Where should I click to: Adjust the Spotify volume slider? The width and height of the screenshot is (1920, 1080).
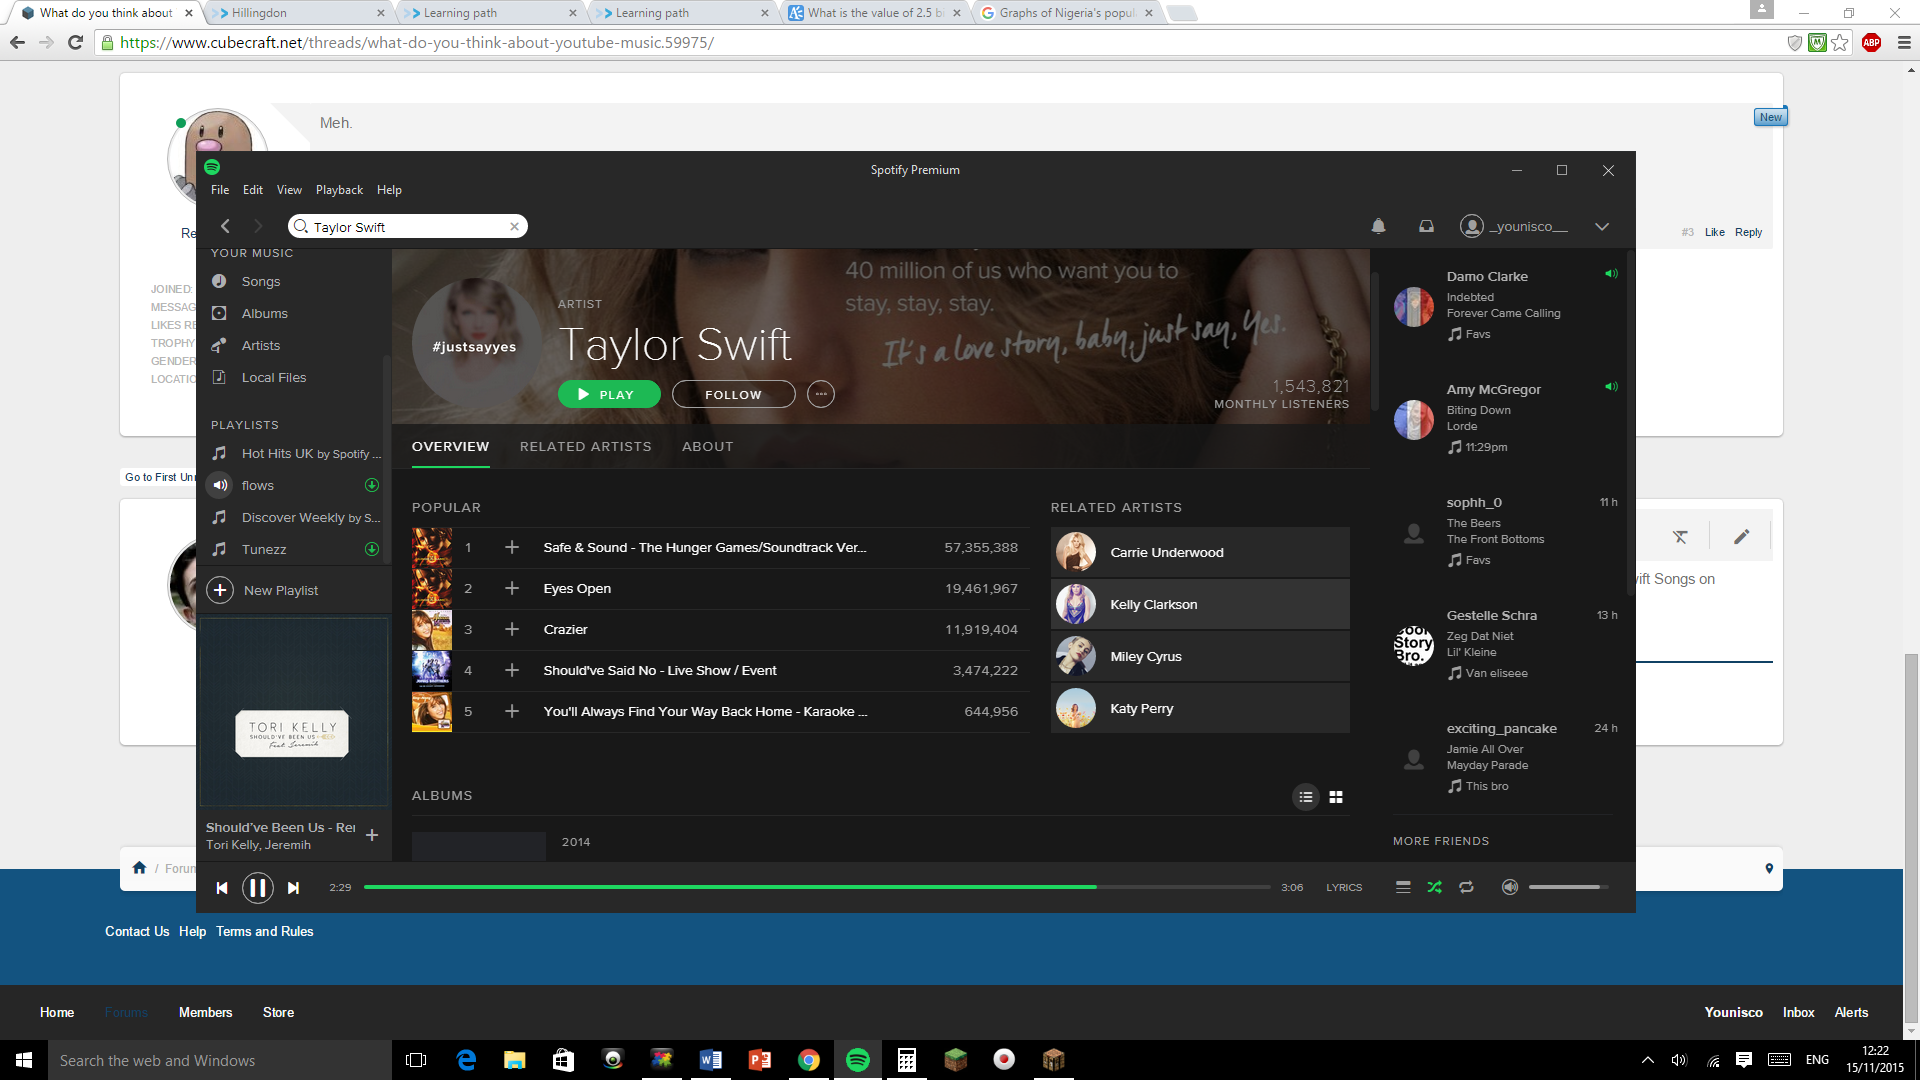click(1568, 887)
